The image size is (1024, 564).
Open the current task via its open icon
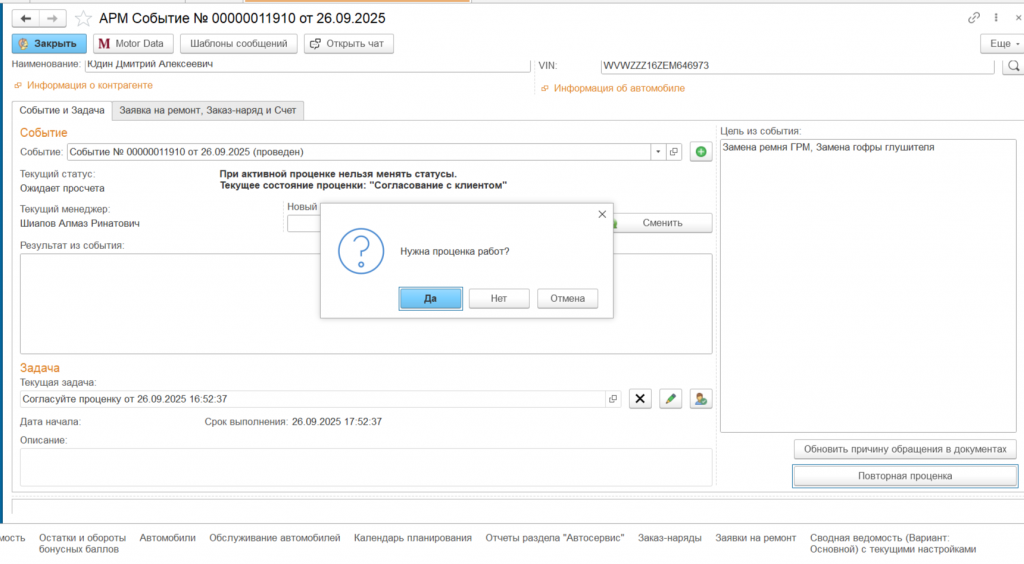(614, 399)
